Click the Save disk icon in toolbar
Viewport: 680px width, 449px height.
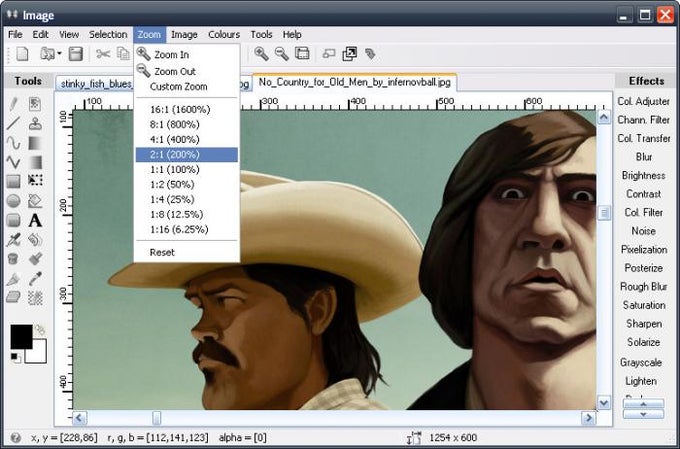point(76,54)
